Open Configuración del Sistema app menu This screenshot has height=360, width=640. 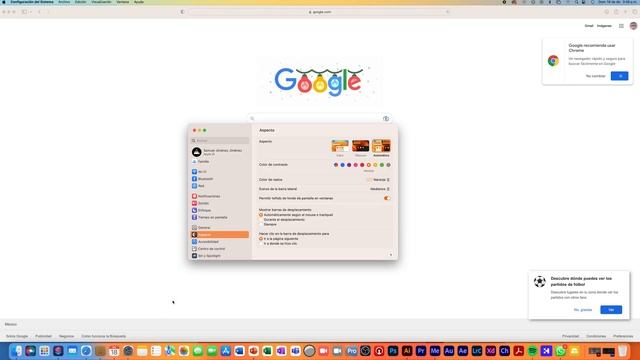coord(32,2)
